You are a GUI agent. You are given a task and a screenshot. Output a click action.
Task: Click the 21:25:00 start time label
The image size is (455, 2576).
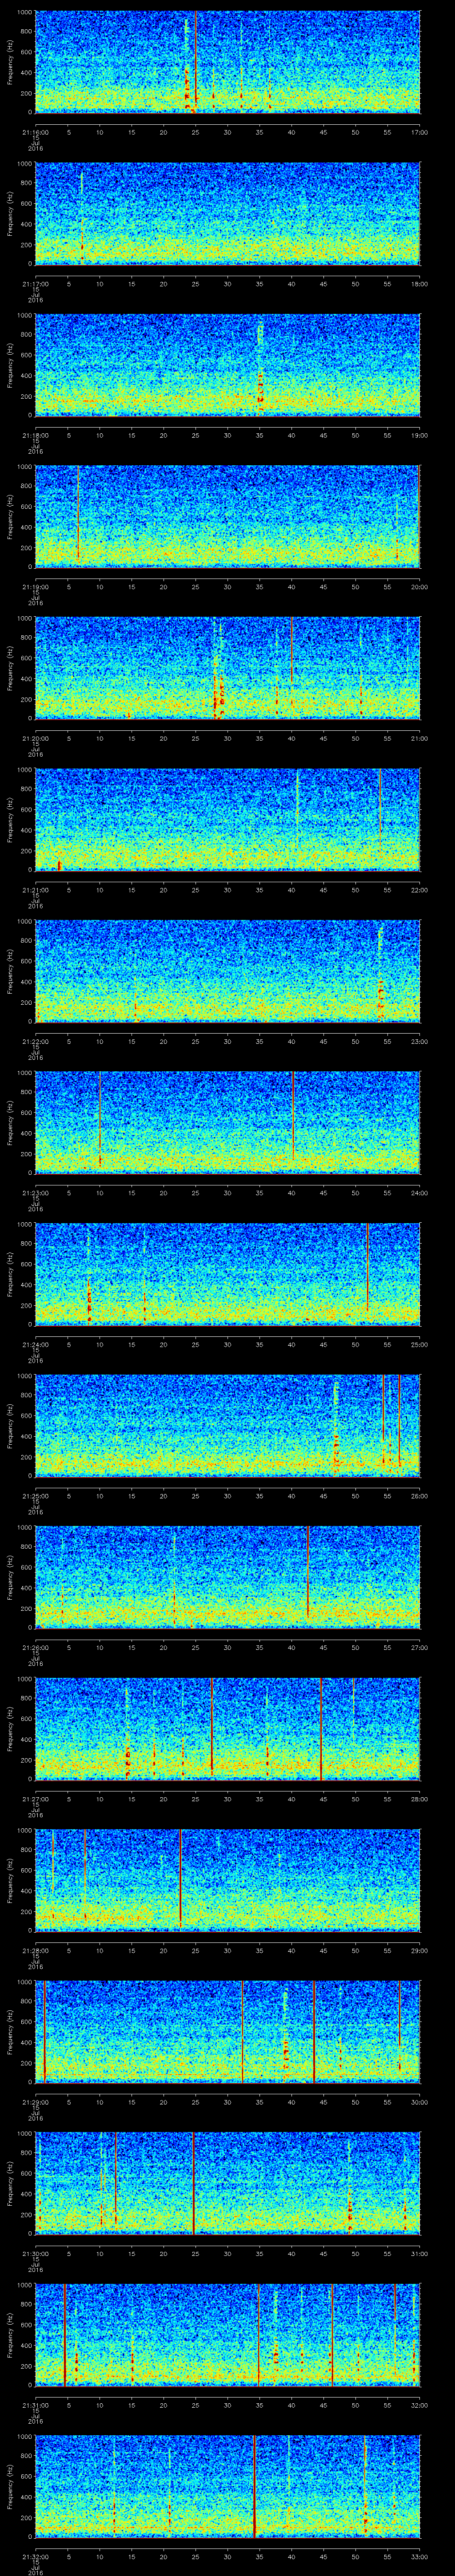[35, 1496]
